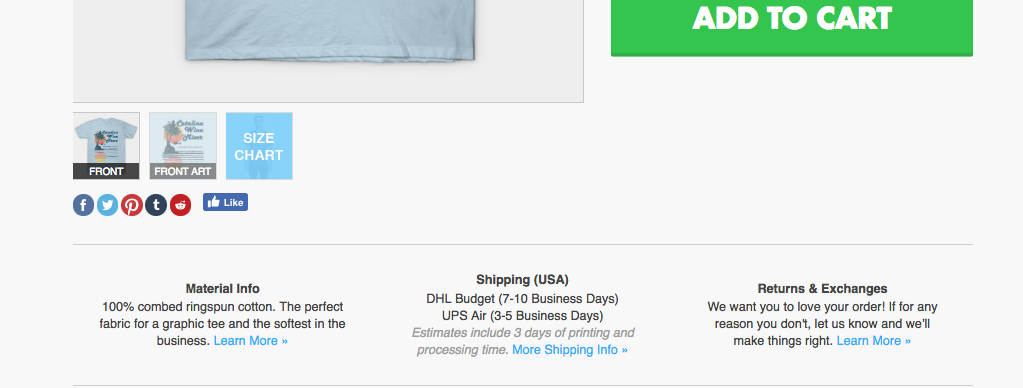Click the large t-shirt product image
This screenshot has height=388, width=1023.
tap(328, 51)
